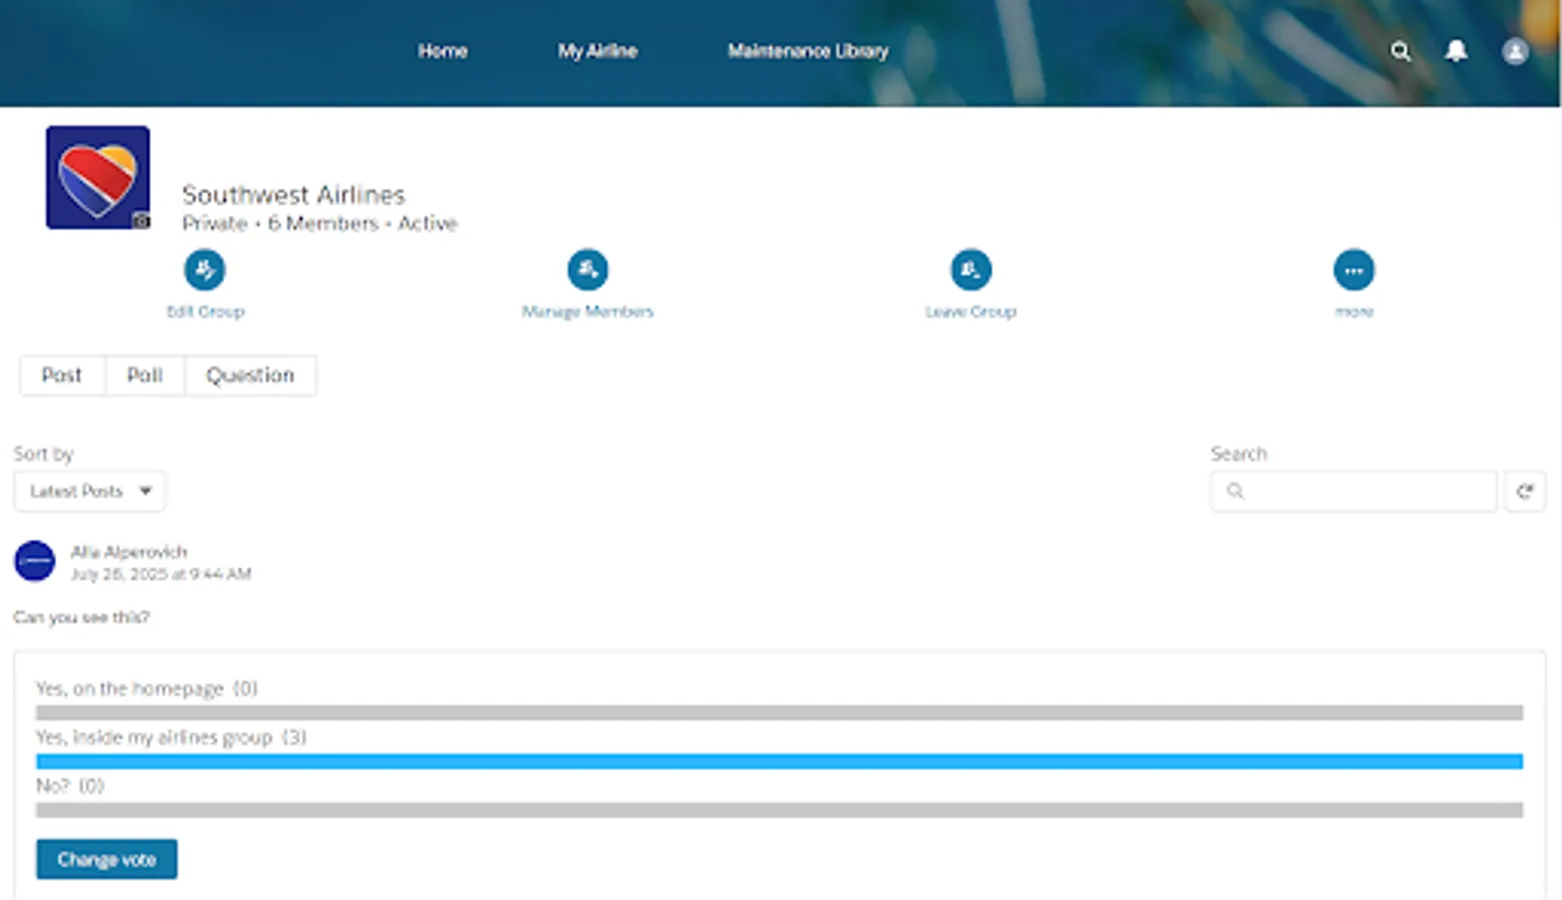Open the Latest Posts sort dropdown
This screenshot has width=1562, height=900.
point(89,491)
